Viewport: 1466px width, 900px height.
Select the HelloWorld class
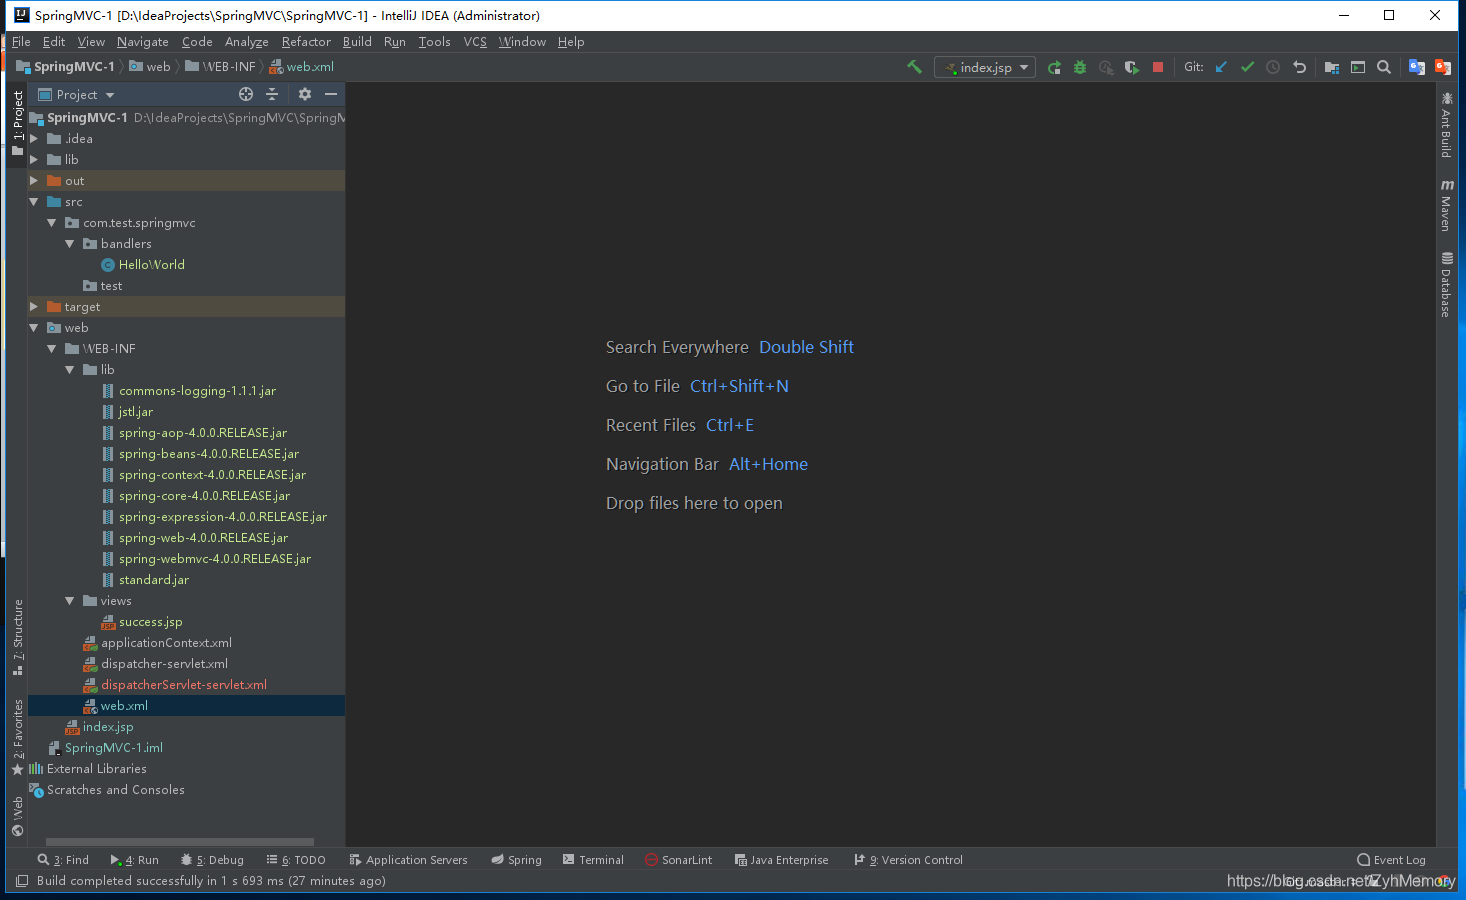point(151,265)
